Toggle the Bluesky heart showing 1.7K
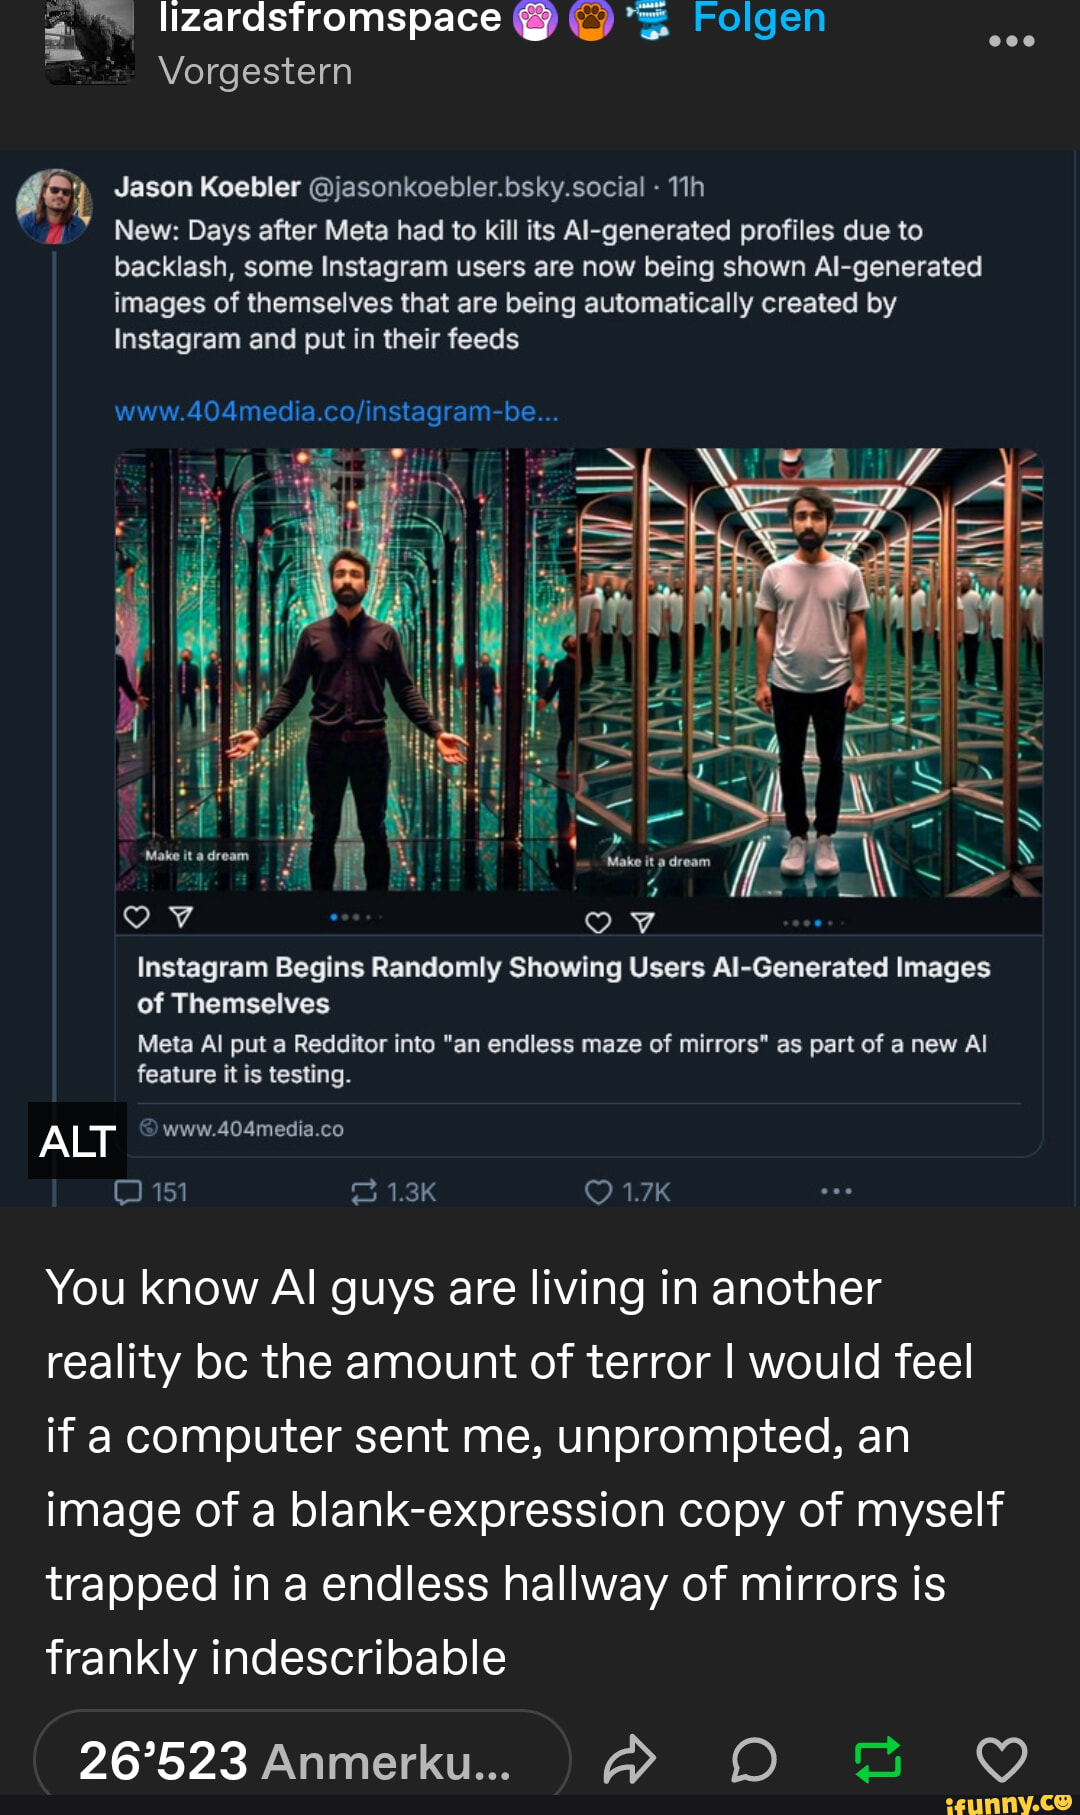 [598, 1192]
